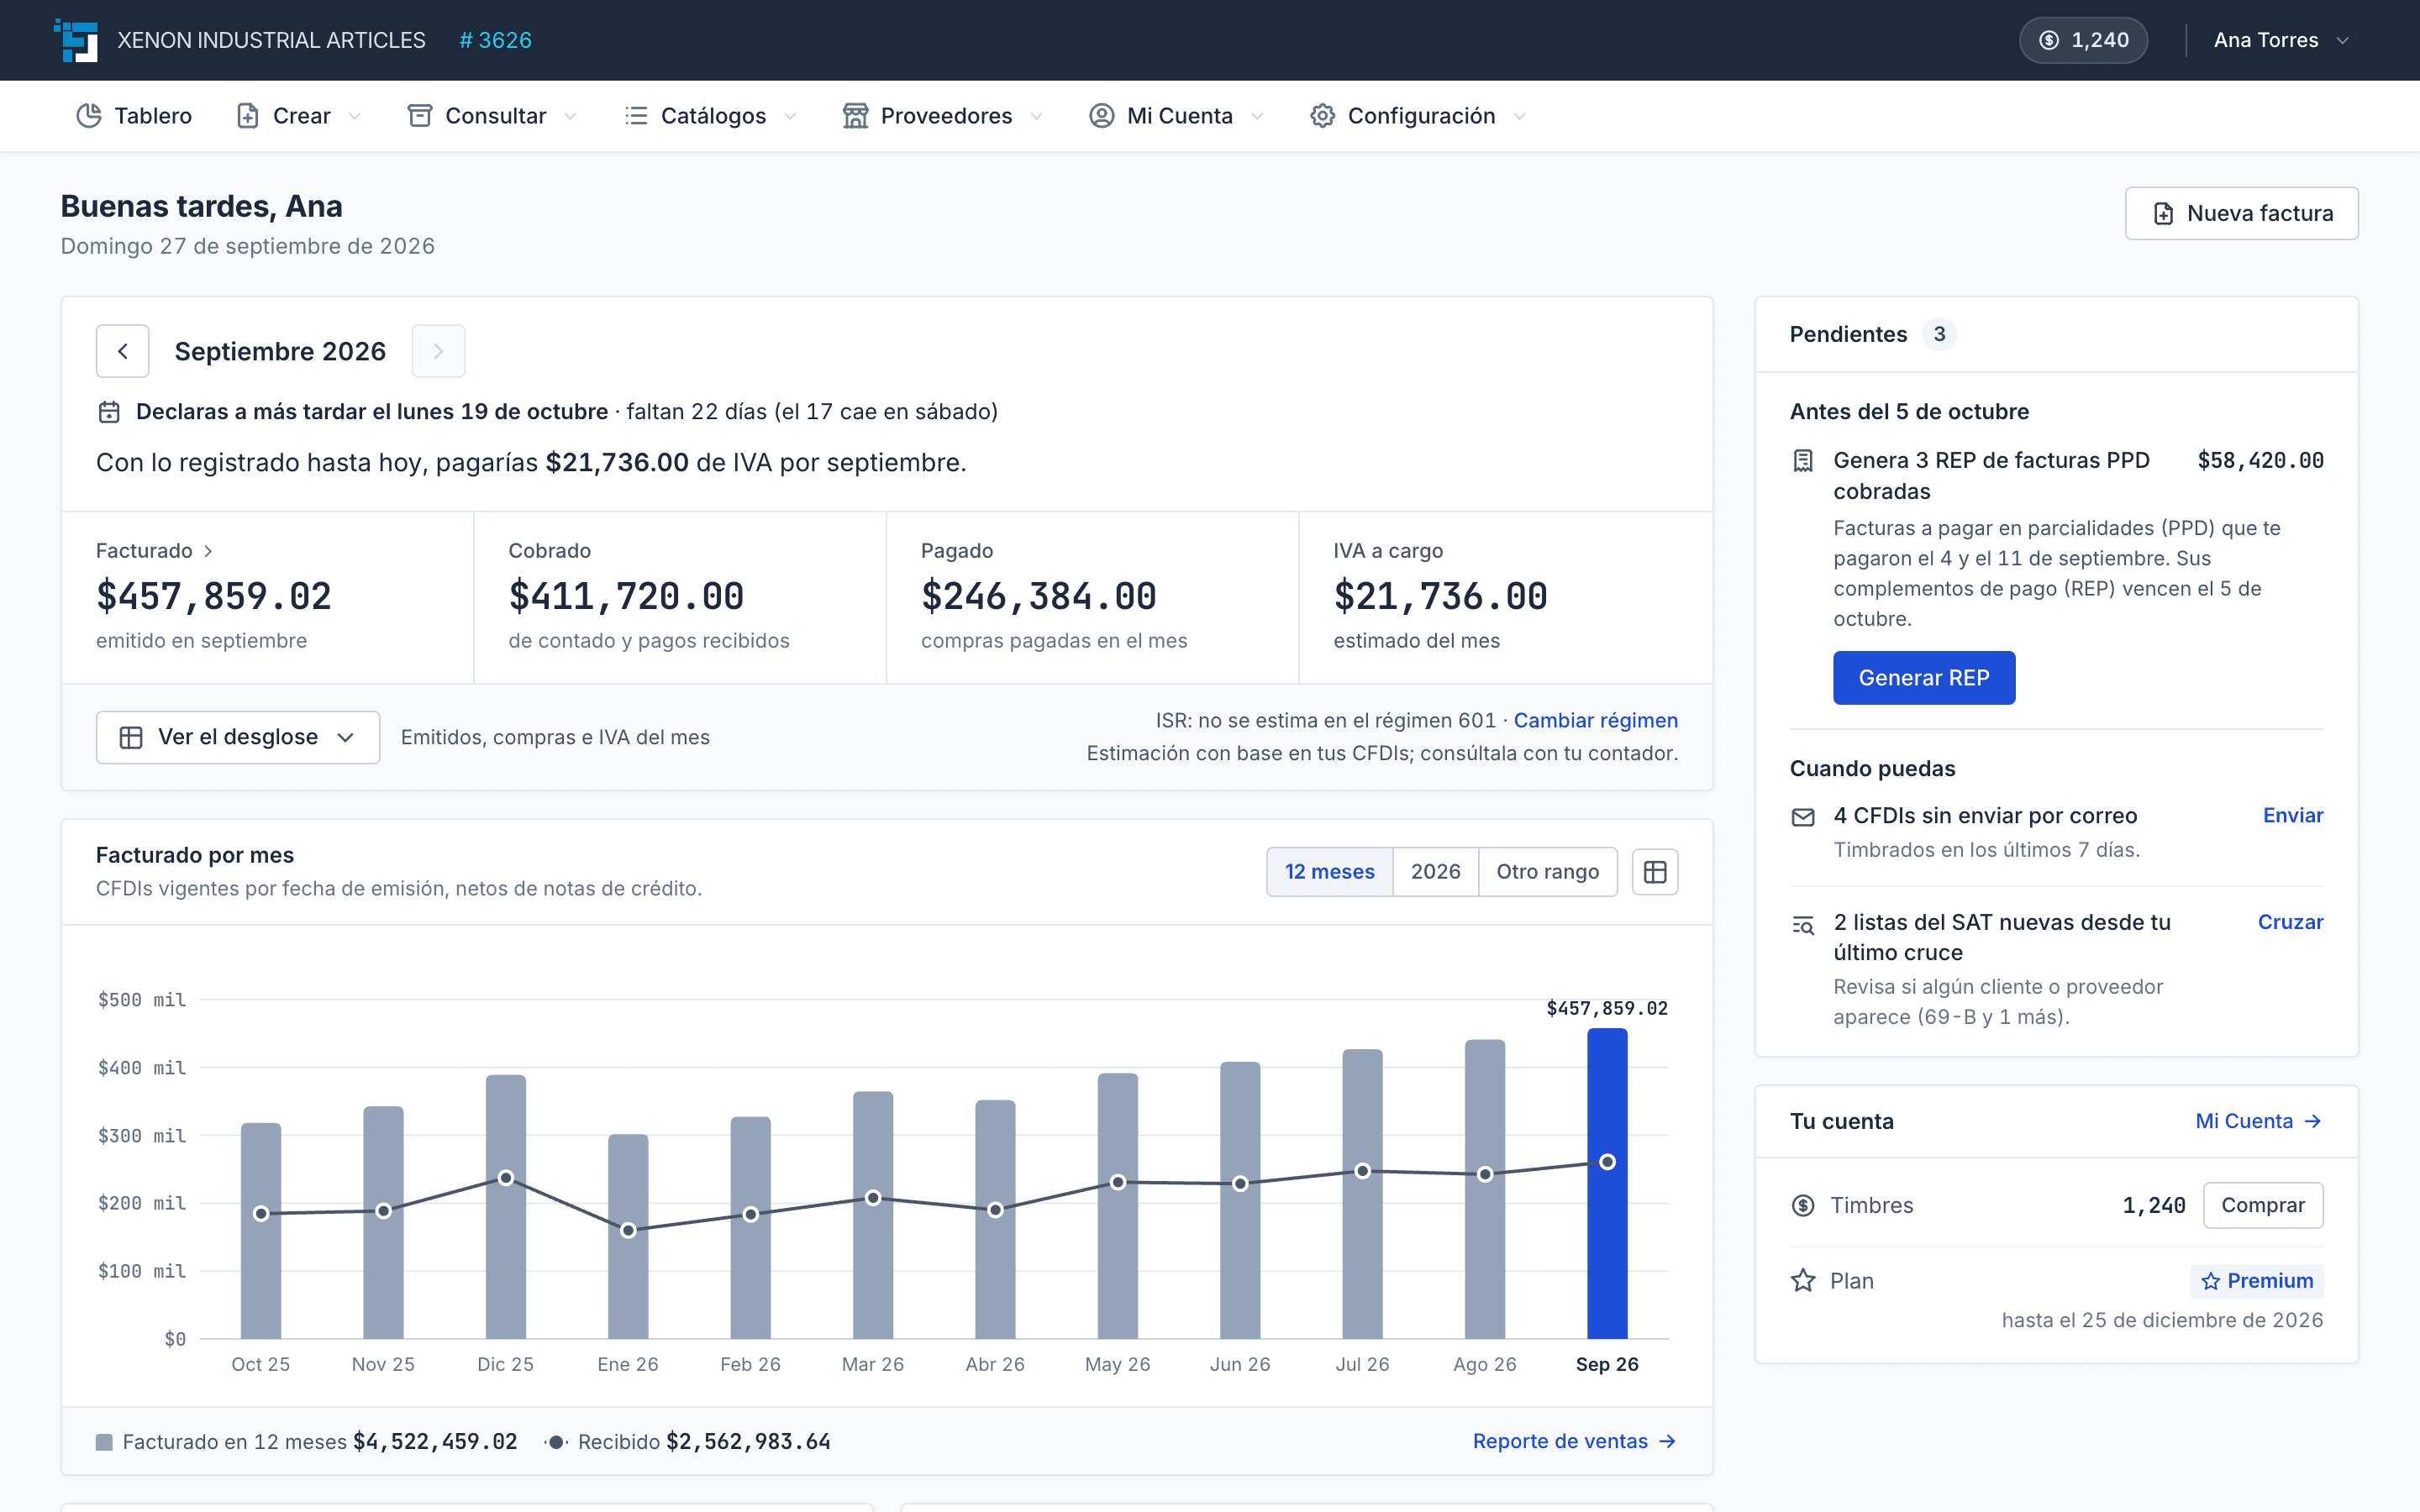The height and width of the screenshot is (1512, 2420).
Task: Open the Ana Torres user menu
Action: pyautogui.click(x=2280, y=40)
